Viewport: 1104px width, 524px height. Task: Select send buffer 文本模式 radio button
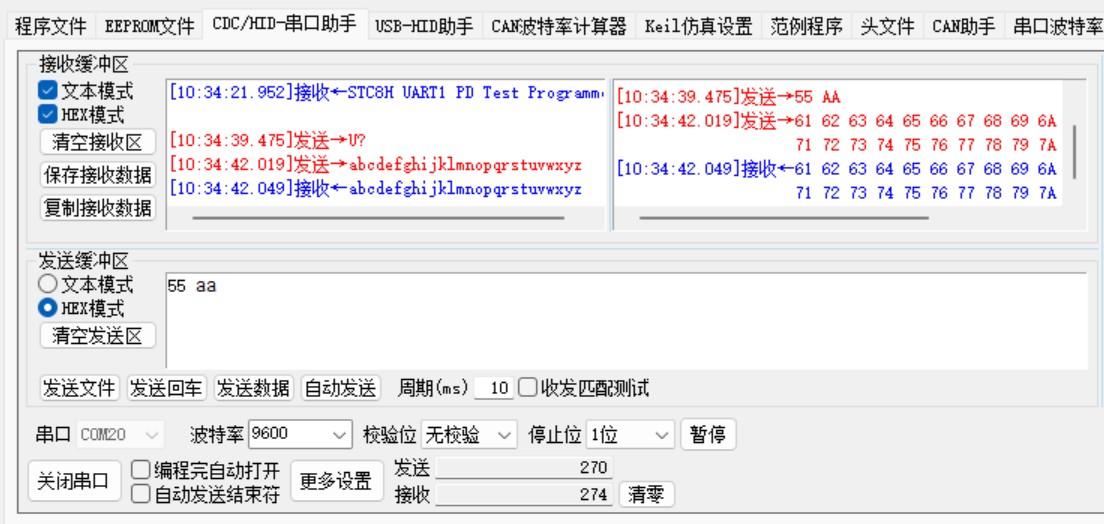pos(48,285)
